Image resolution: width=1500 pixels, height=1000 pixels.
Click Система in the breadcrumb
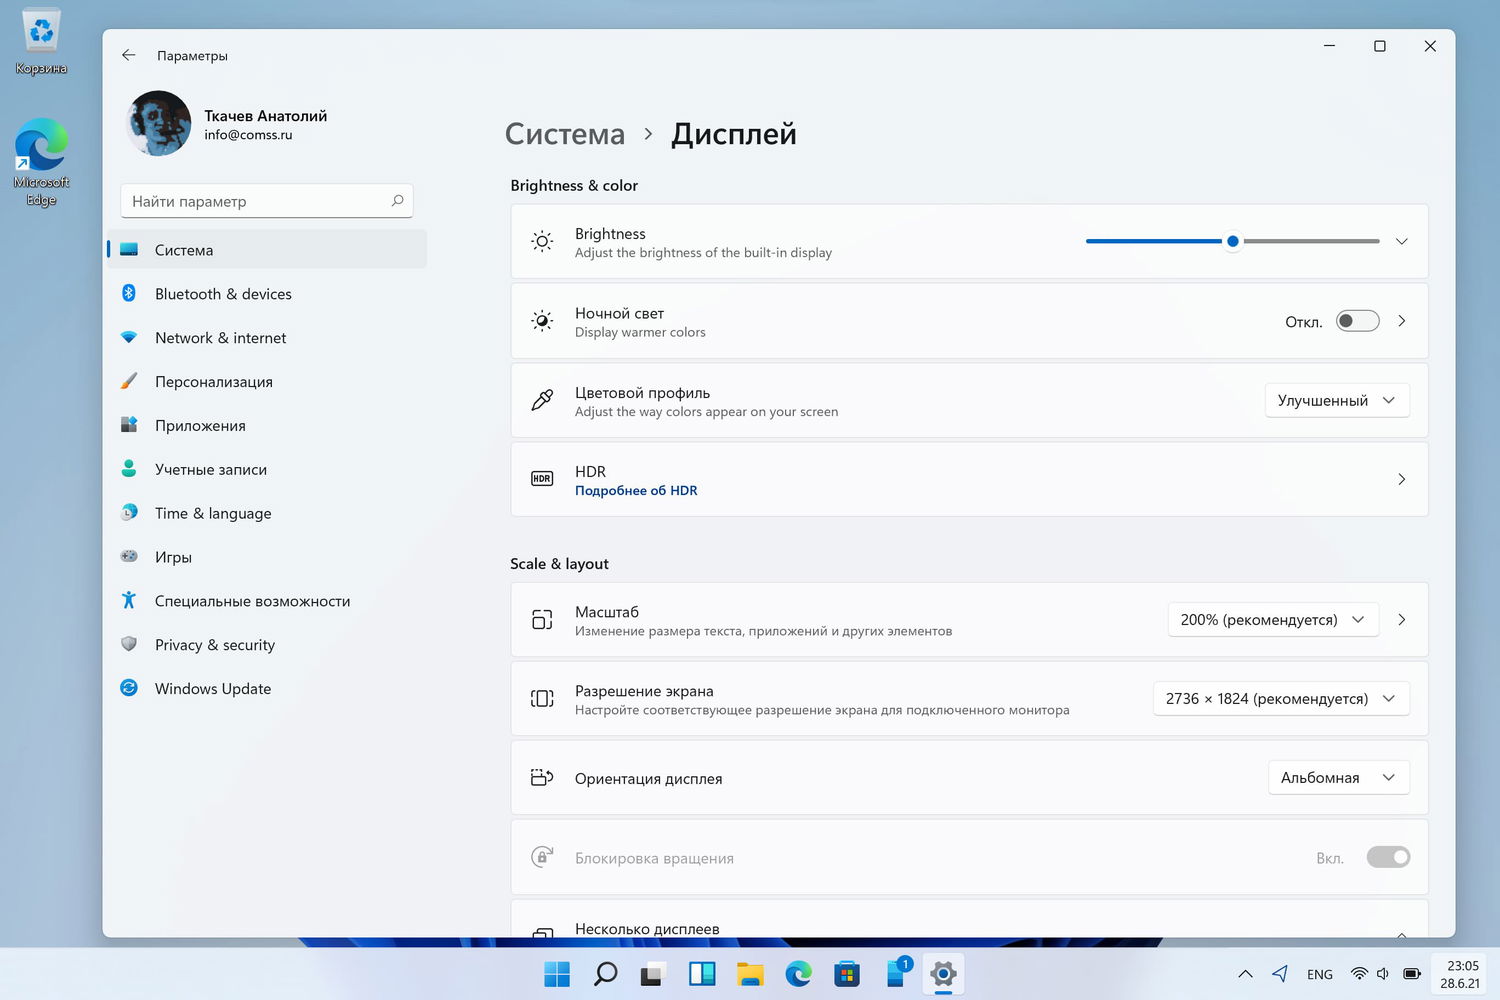(x=565, y=133)
